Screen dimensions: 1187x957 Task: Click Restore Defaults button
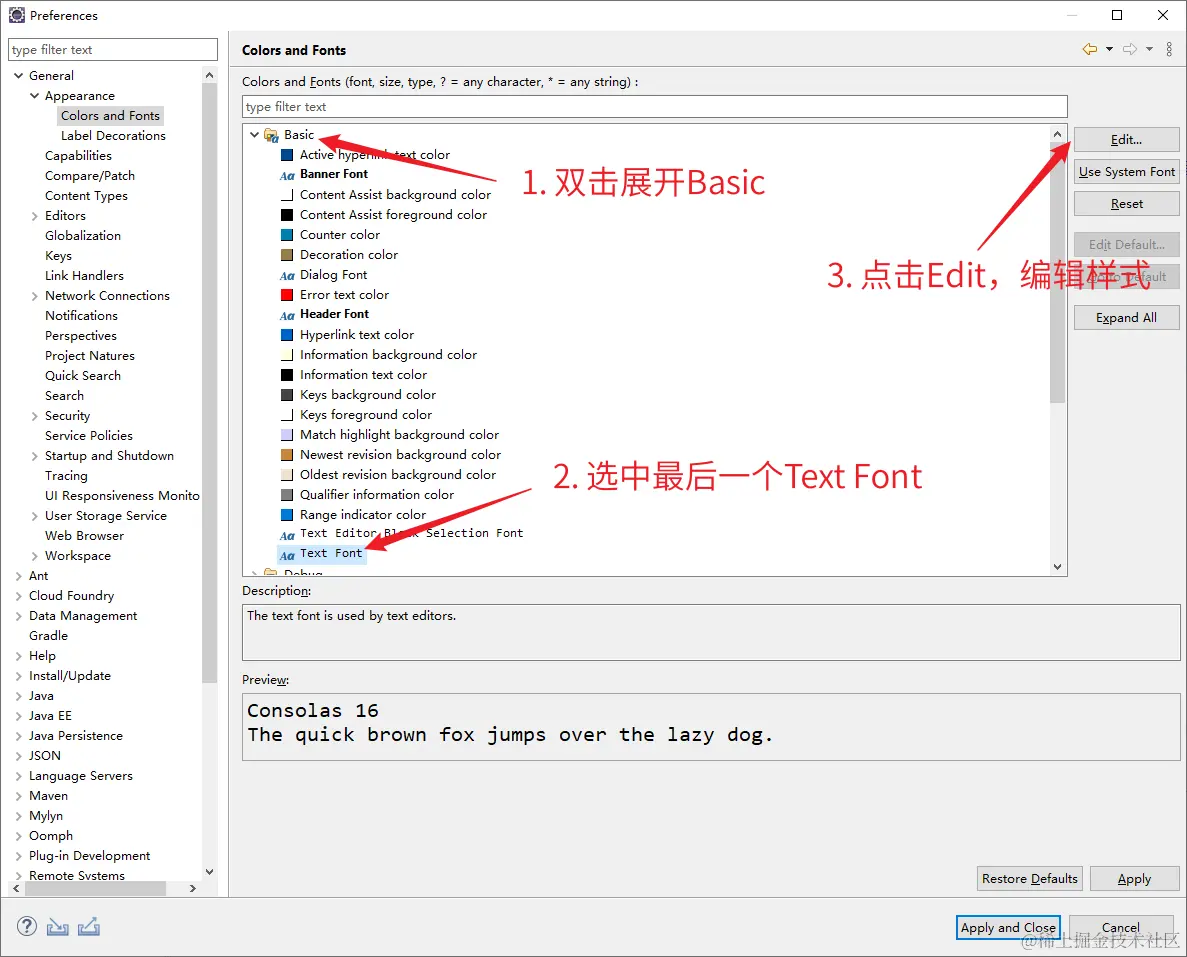tap(1030, 878)
